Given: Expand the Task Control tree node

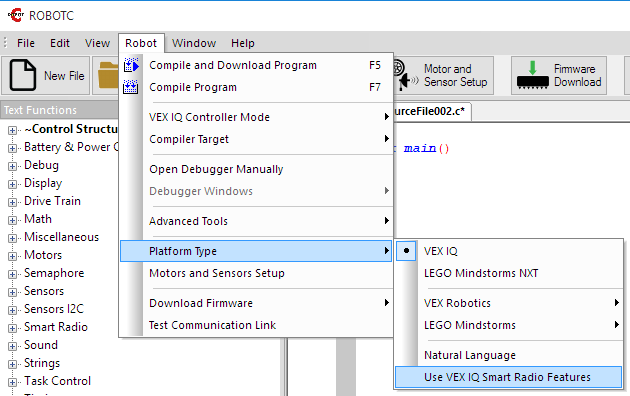Looking at the screenshot, I should [x=12, y=382].
